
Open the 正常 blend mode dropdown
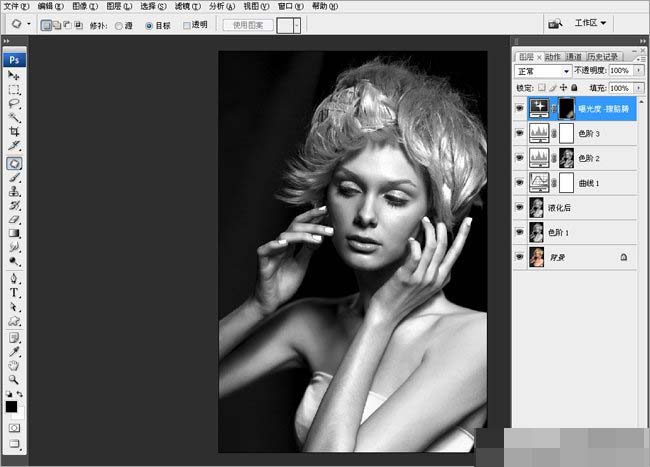pyautogui.click(x=542, y=72)
